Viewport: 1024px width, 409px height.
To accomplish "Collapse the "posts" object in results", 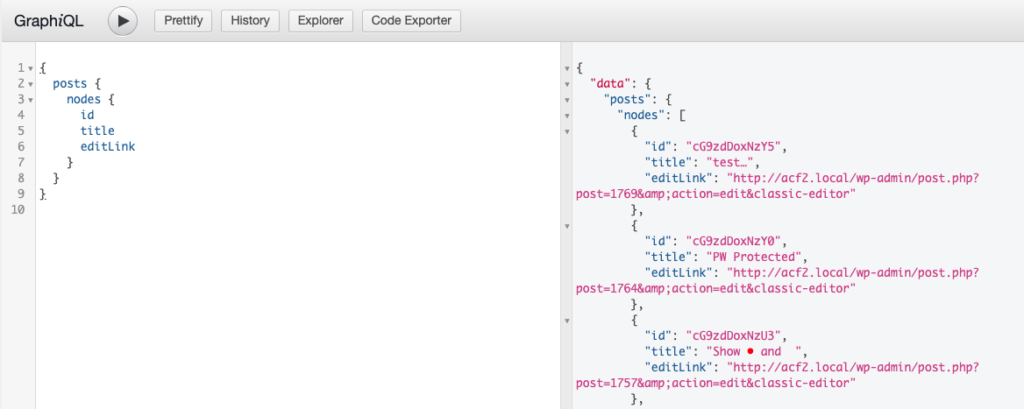I will (566, 99).
